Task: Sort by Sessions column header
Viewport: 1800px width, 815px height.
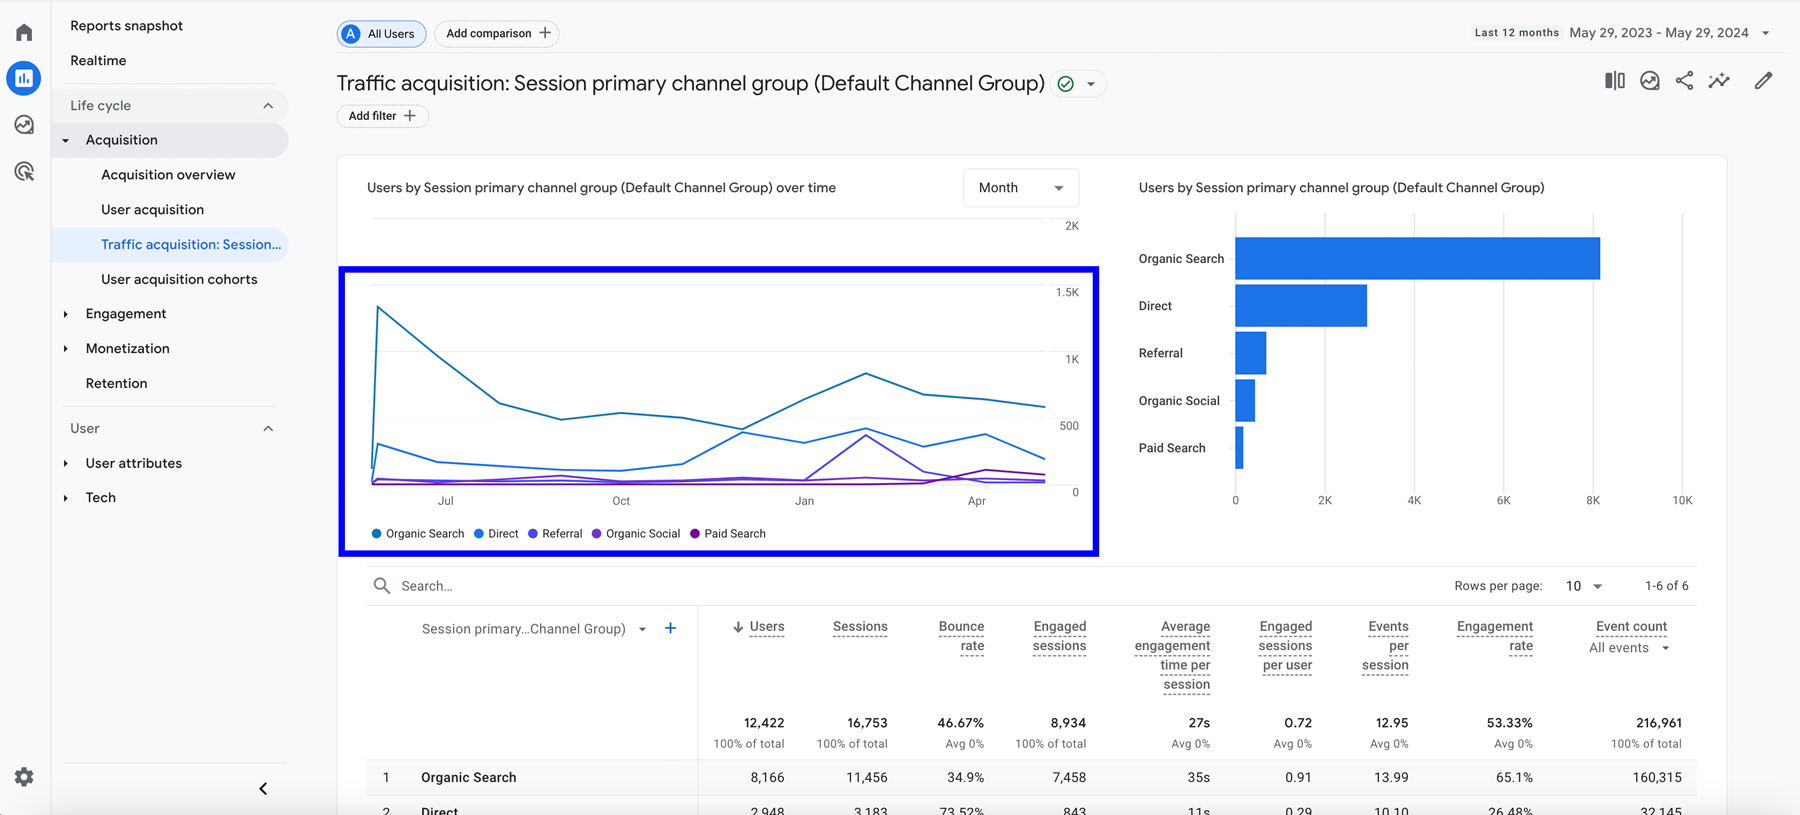Action: click(860, 627)
